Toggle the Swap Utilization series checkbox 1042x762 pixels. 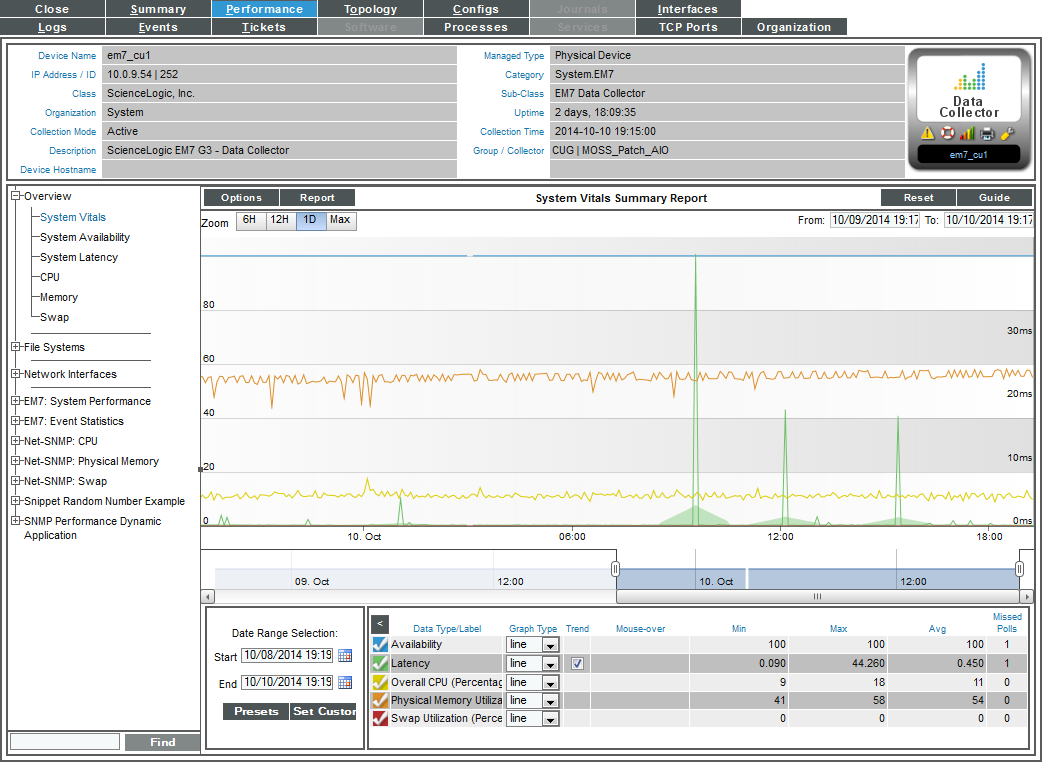pyautogui.click(x=380, y=718)
